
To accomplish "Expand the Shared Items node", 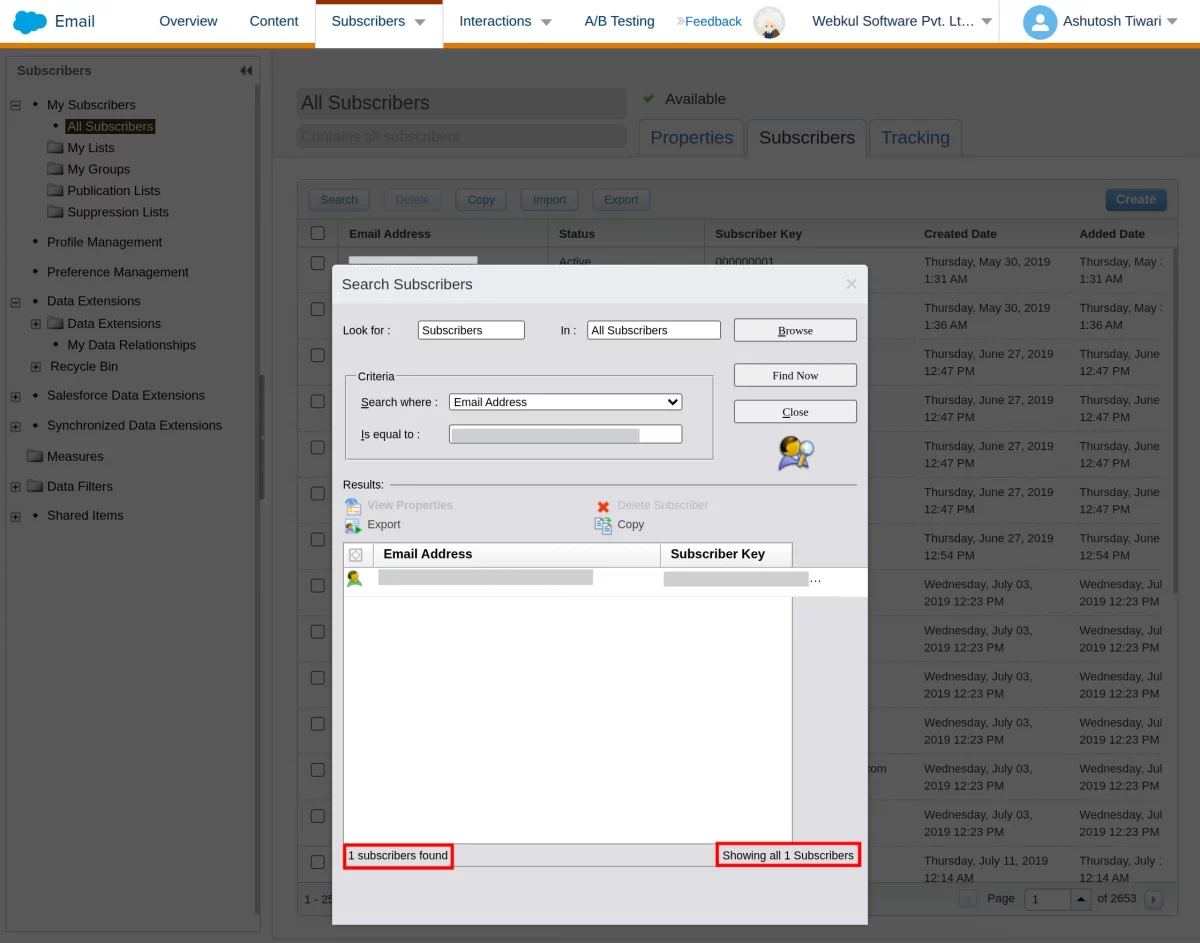I will pos(15,517).
